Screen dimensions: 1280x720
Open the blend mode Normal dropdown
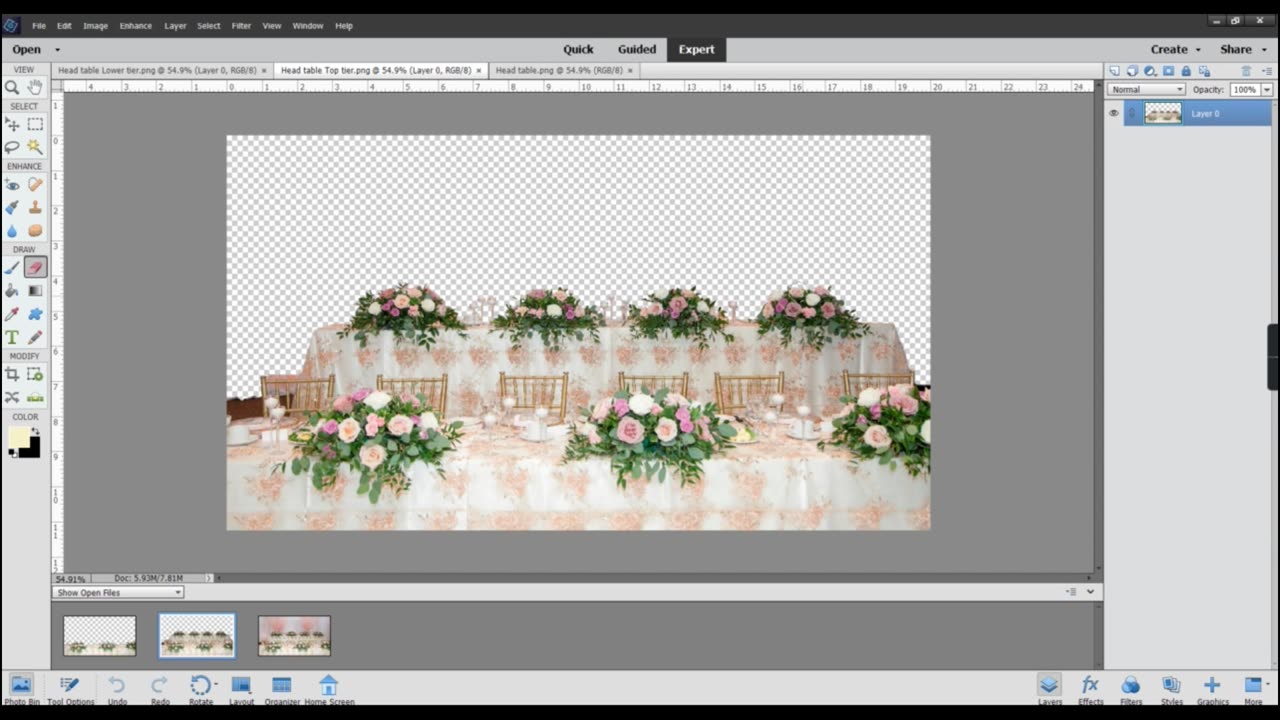coord(1146,90)
